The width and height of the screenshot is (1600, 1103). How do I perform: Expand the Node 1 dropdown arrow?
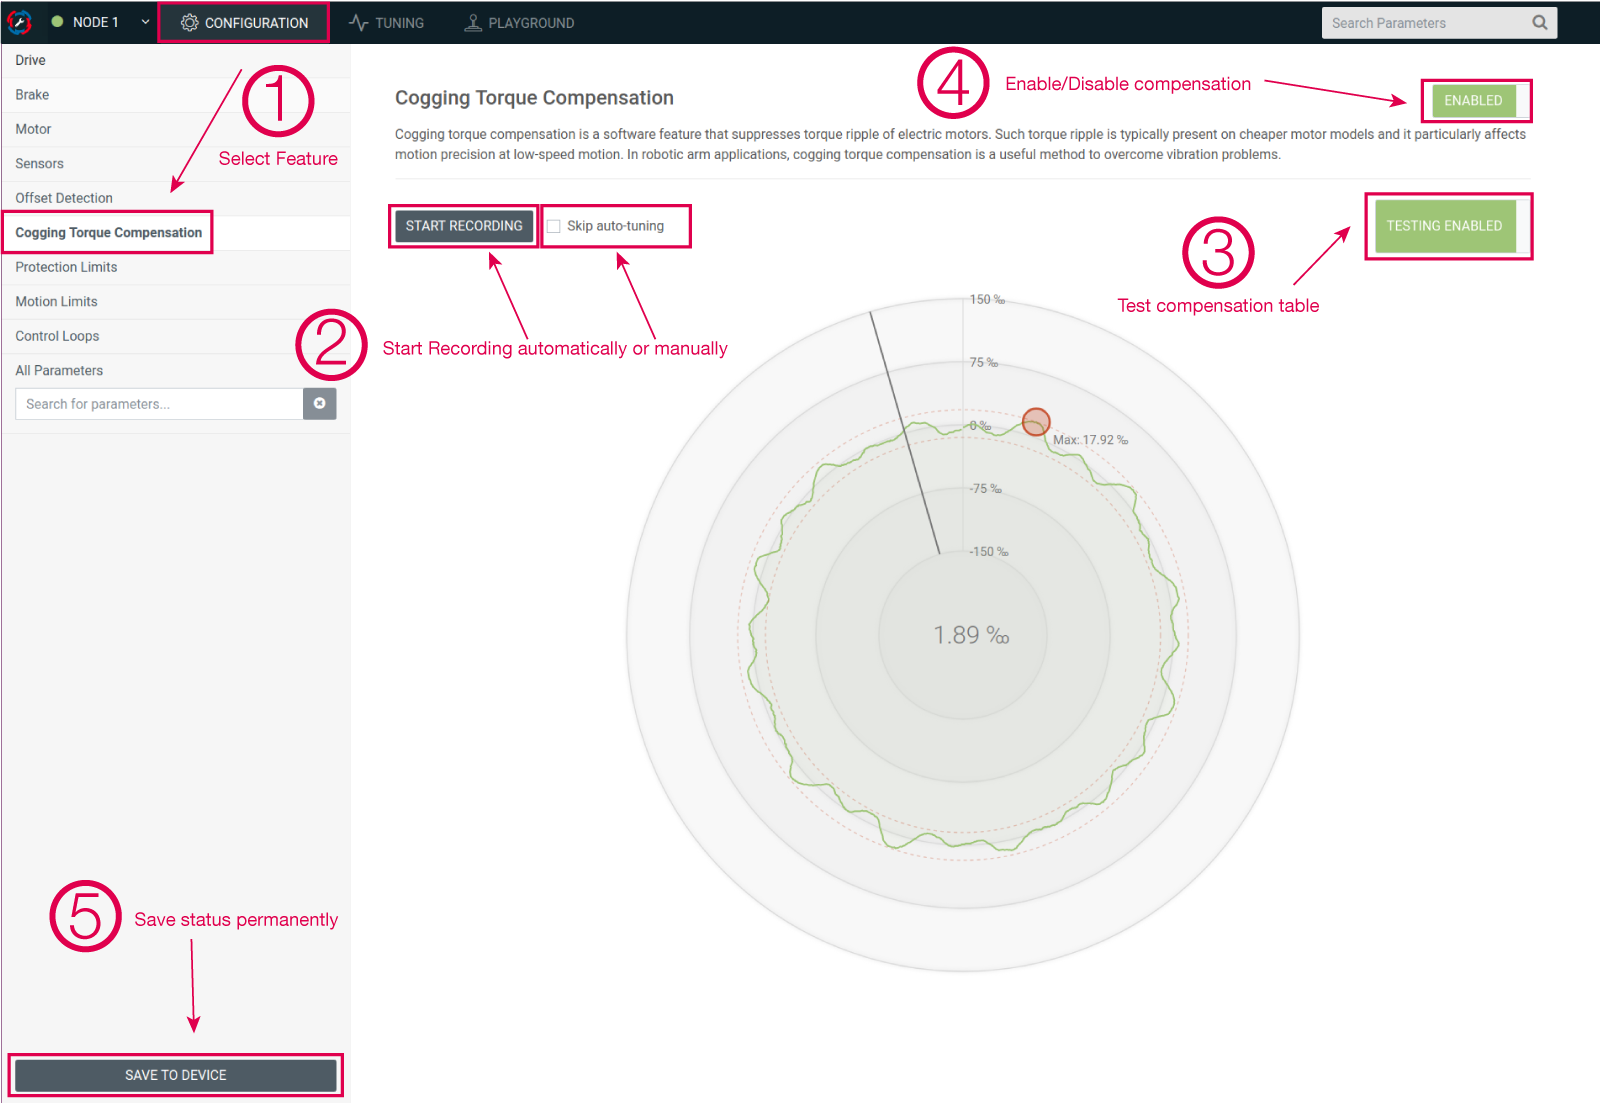click(x=145, y=22)
